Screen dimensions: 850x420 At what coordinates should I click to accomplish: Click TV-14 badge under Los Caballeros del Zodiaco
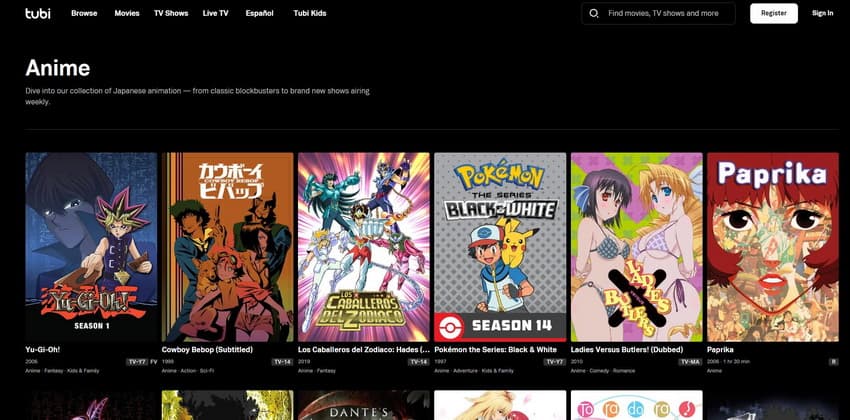419,361
